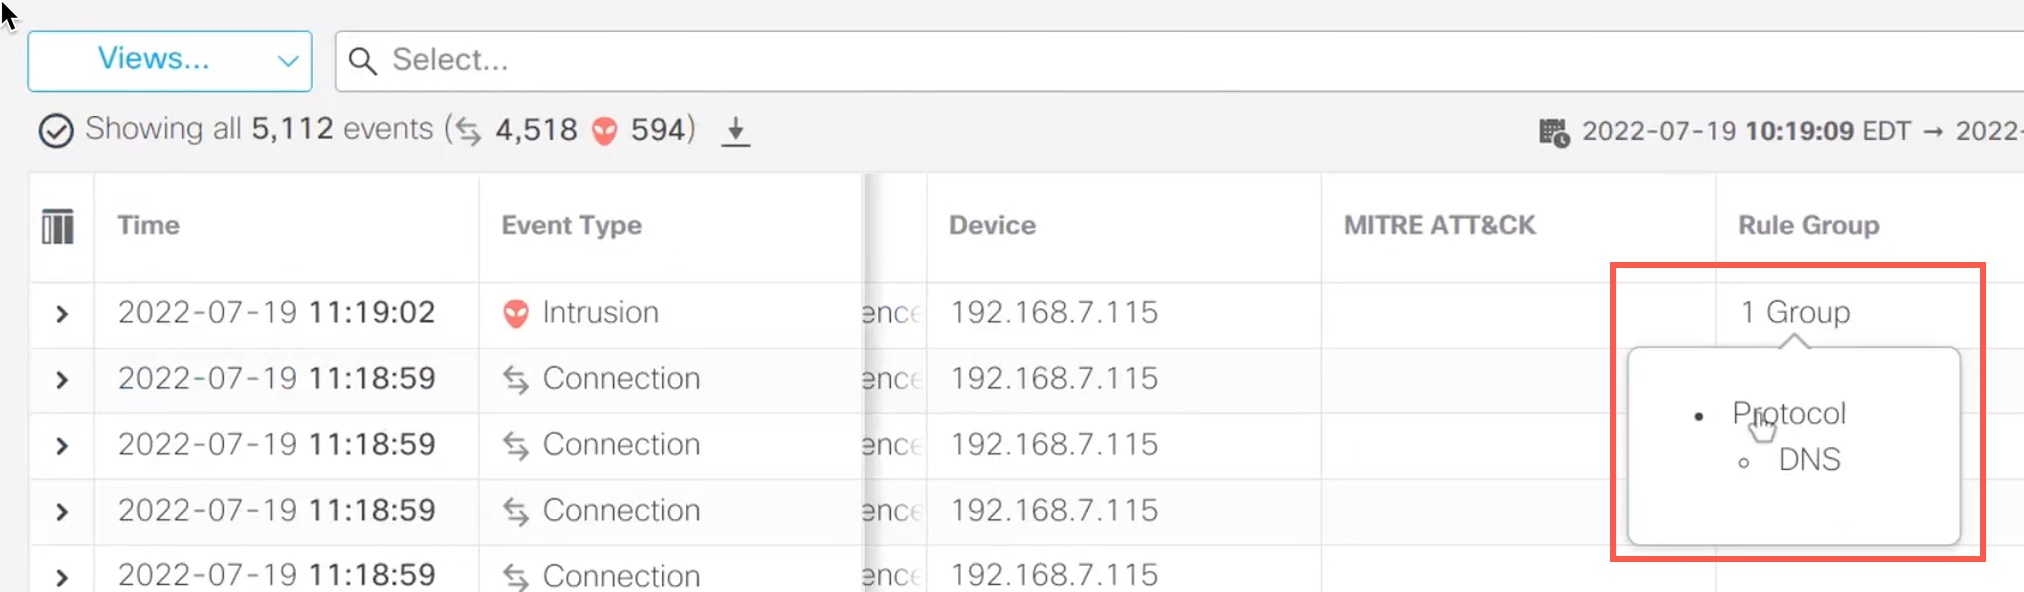Click the connection arrows icon in summary

click(468, 131)
